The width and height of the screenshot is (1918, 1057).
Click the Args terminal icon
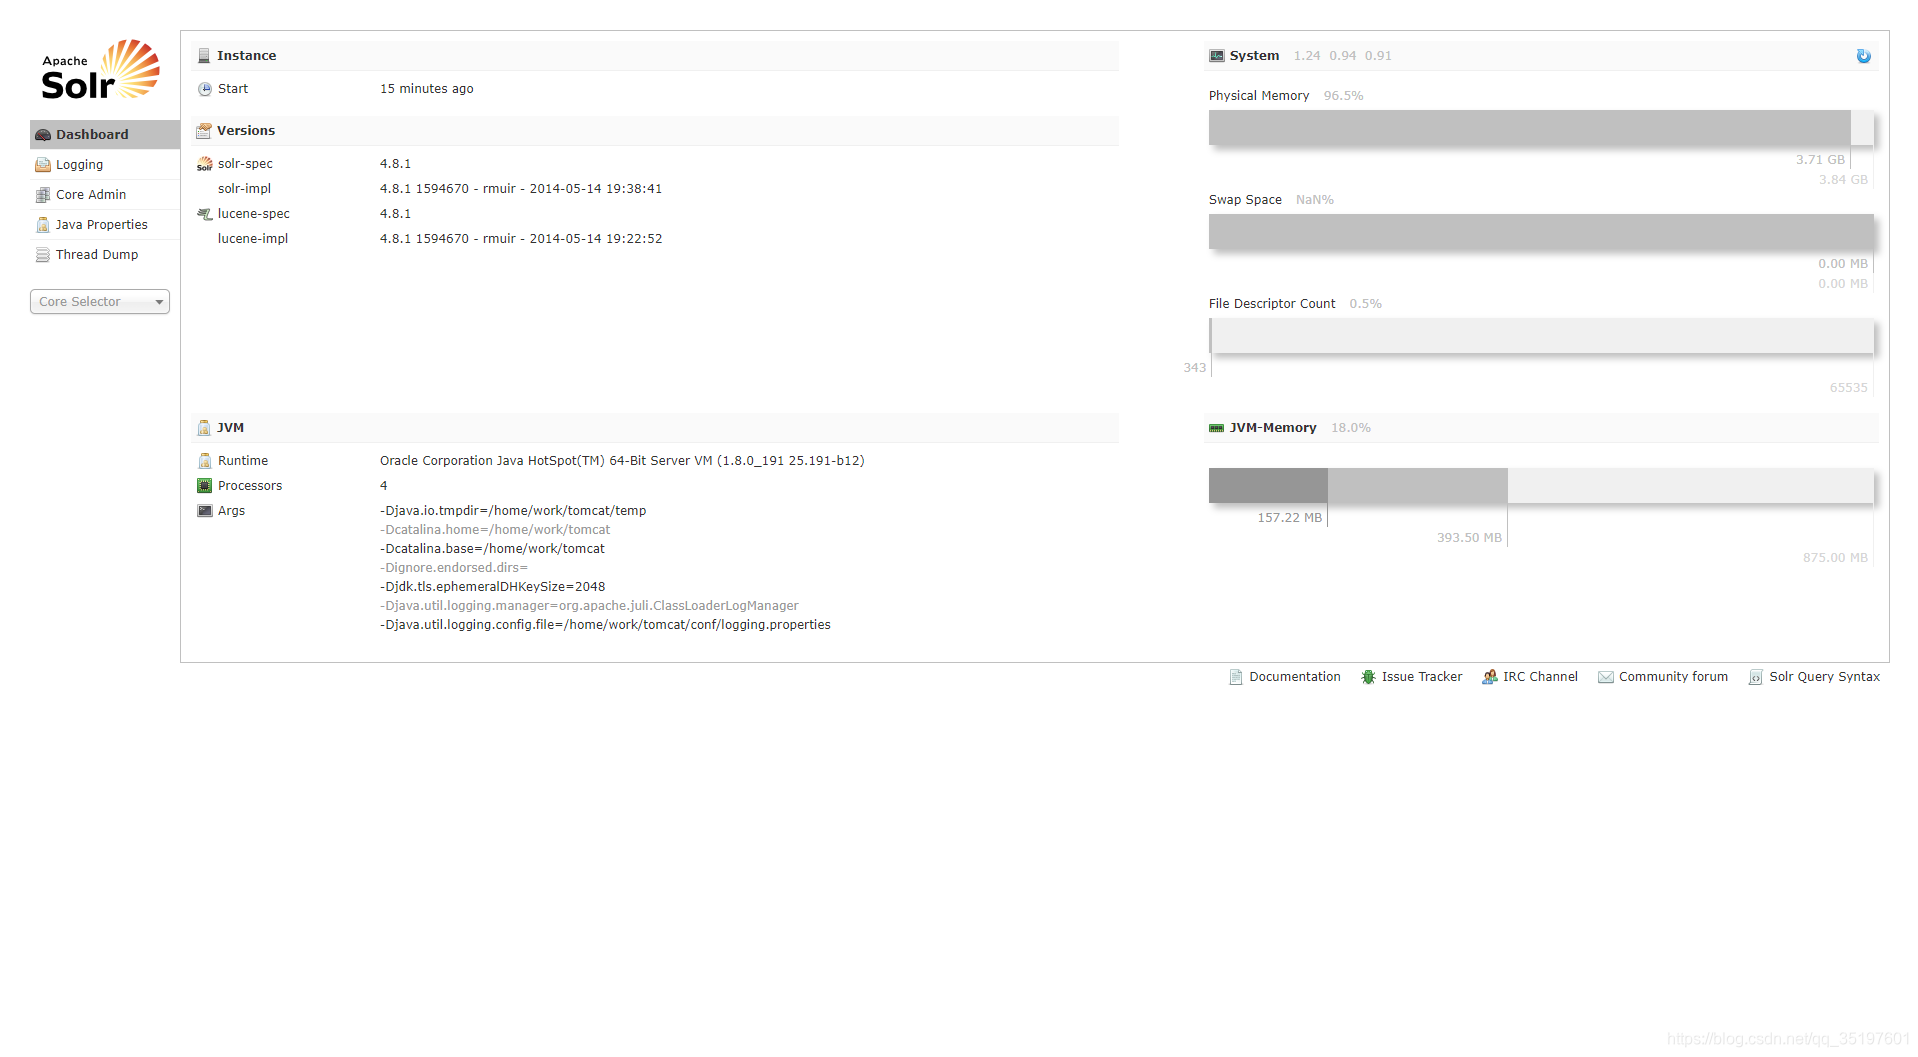coord(205,511)
